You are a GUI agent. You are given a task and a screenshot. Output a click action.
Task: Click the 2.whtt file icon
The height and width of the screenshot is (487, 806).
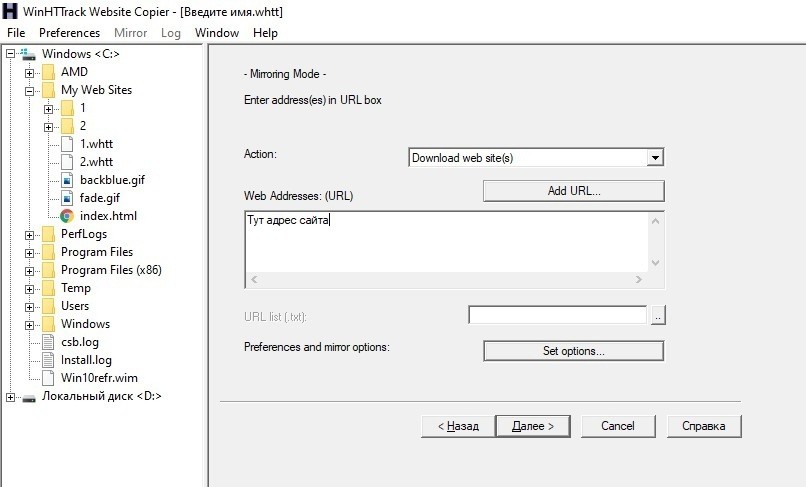[x=67, y=162]
